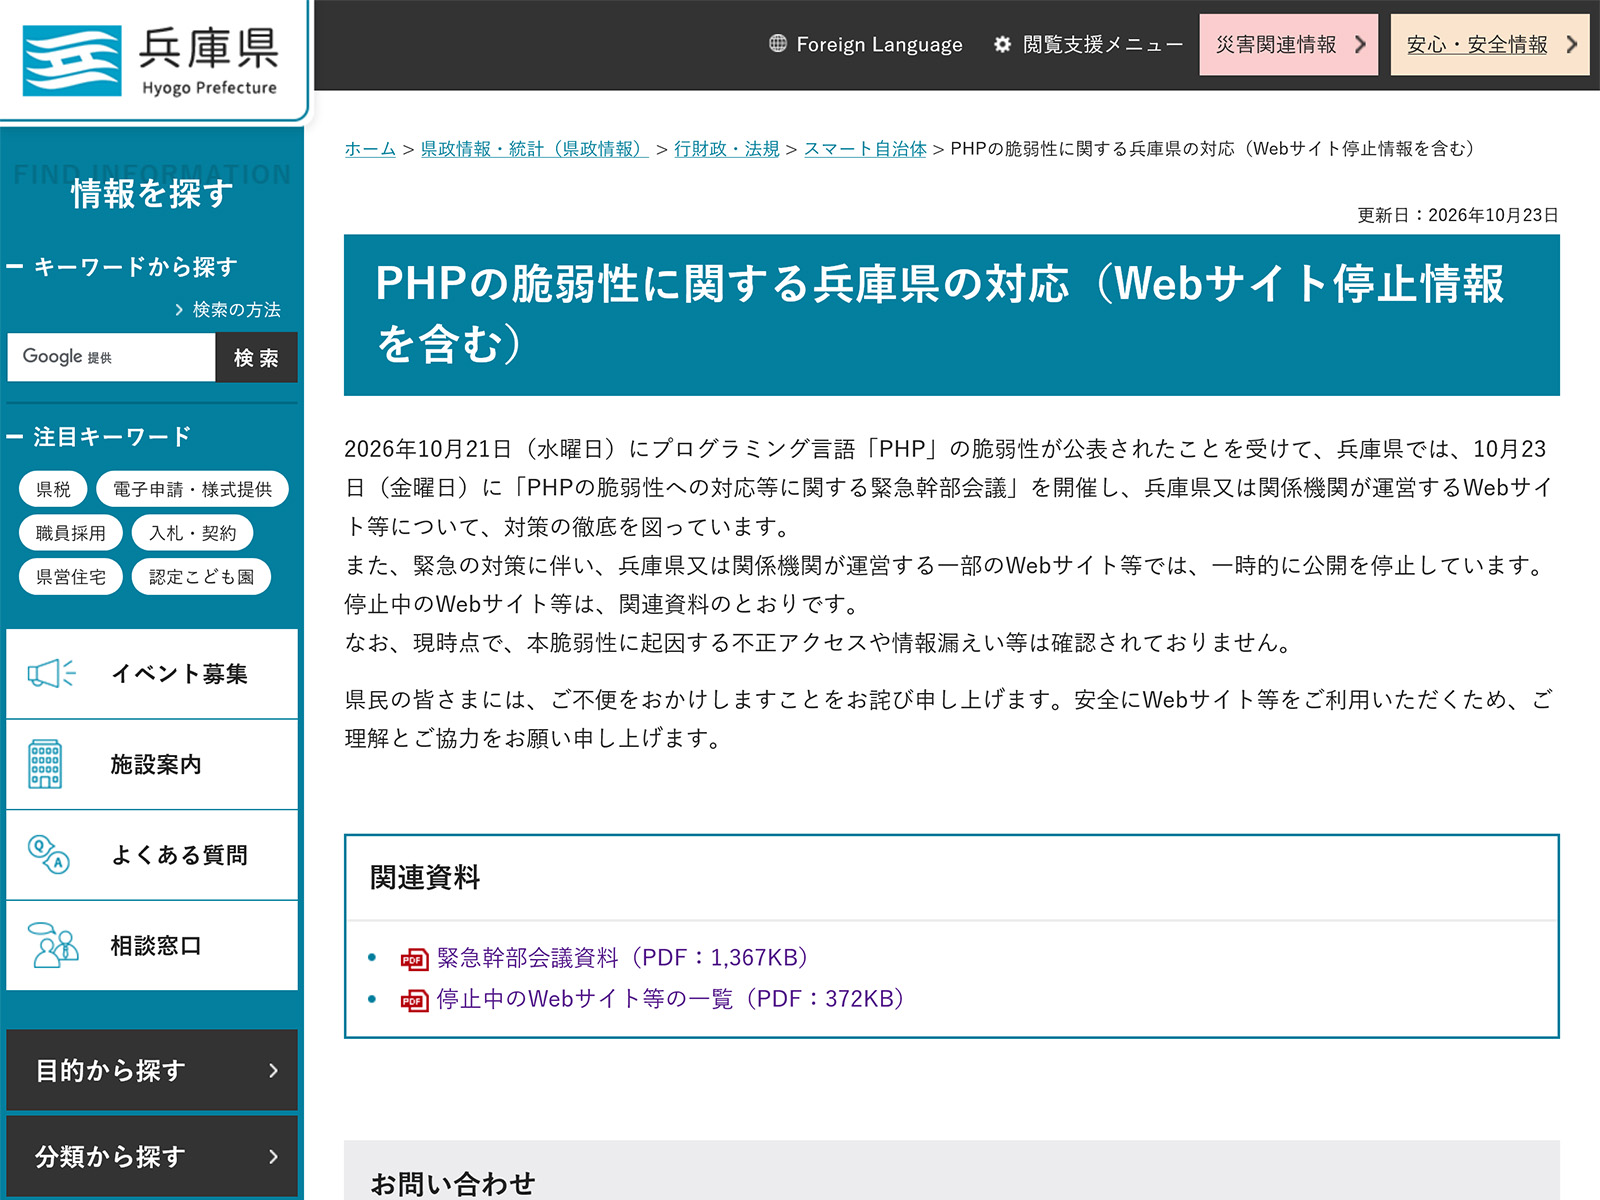Open the Foreign Language menu
The width and height of the screenshot is (1600, 1200).
click(x=866, y=44)
